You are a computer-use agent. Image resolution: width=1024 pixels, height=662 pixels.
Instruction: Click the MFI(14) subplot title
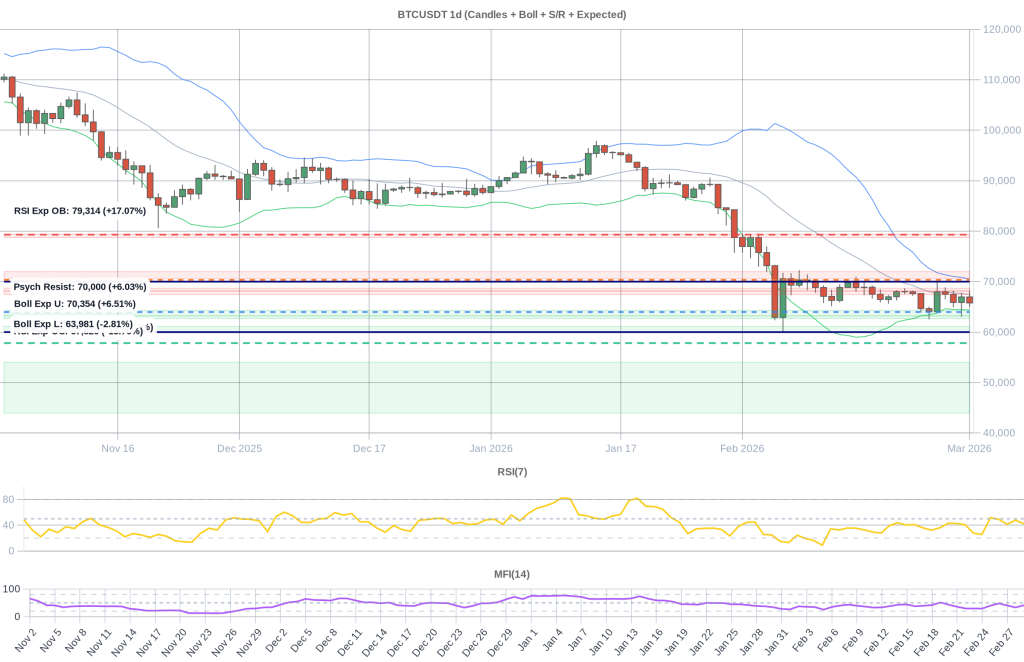pos(513,574)
